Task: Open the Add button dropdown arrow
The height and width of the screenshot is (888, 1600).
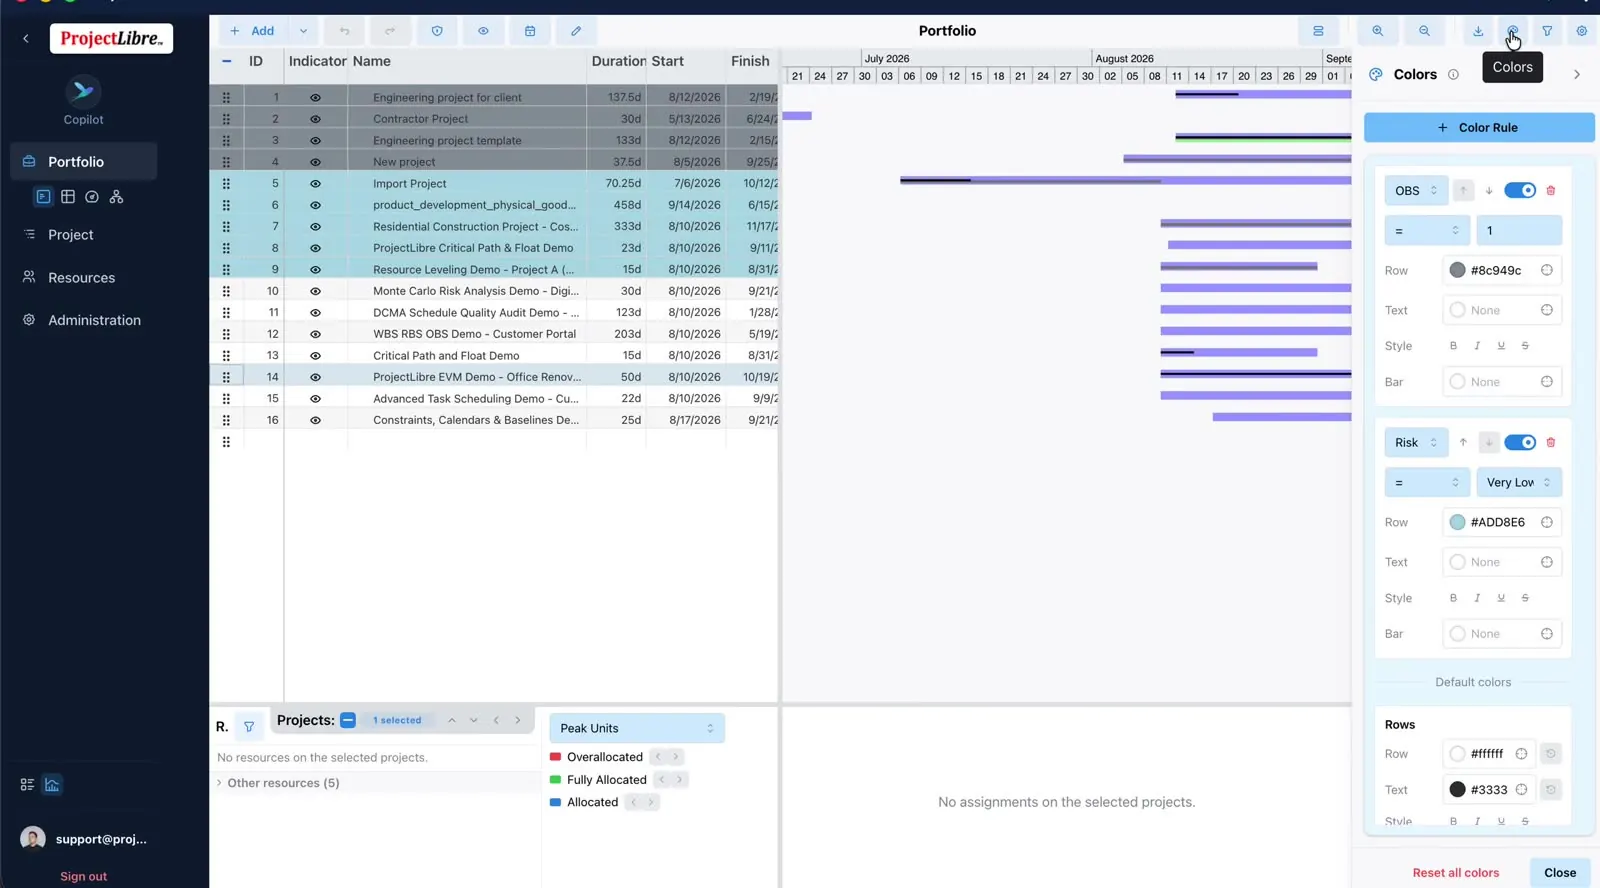Action: (303, 31)
